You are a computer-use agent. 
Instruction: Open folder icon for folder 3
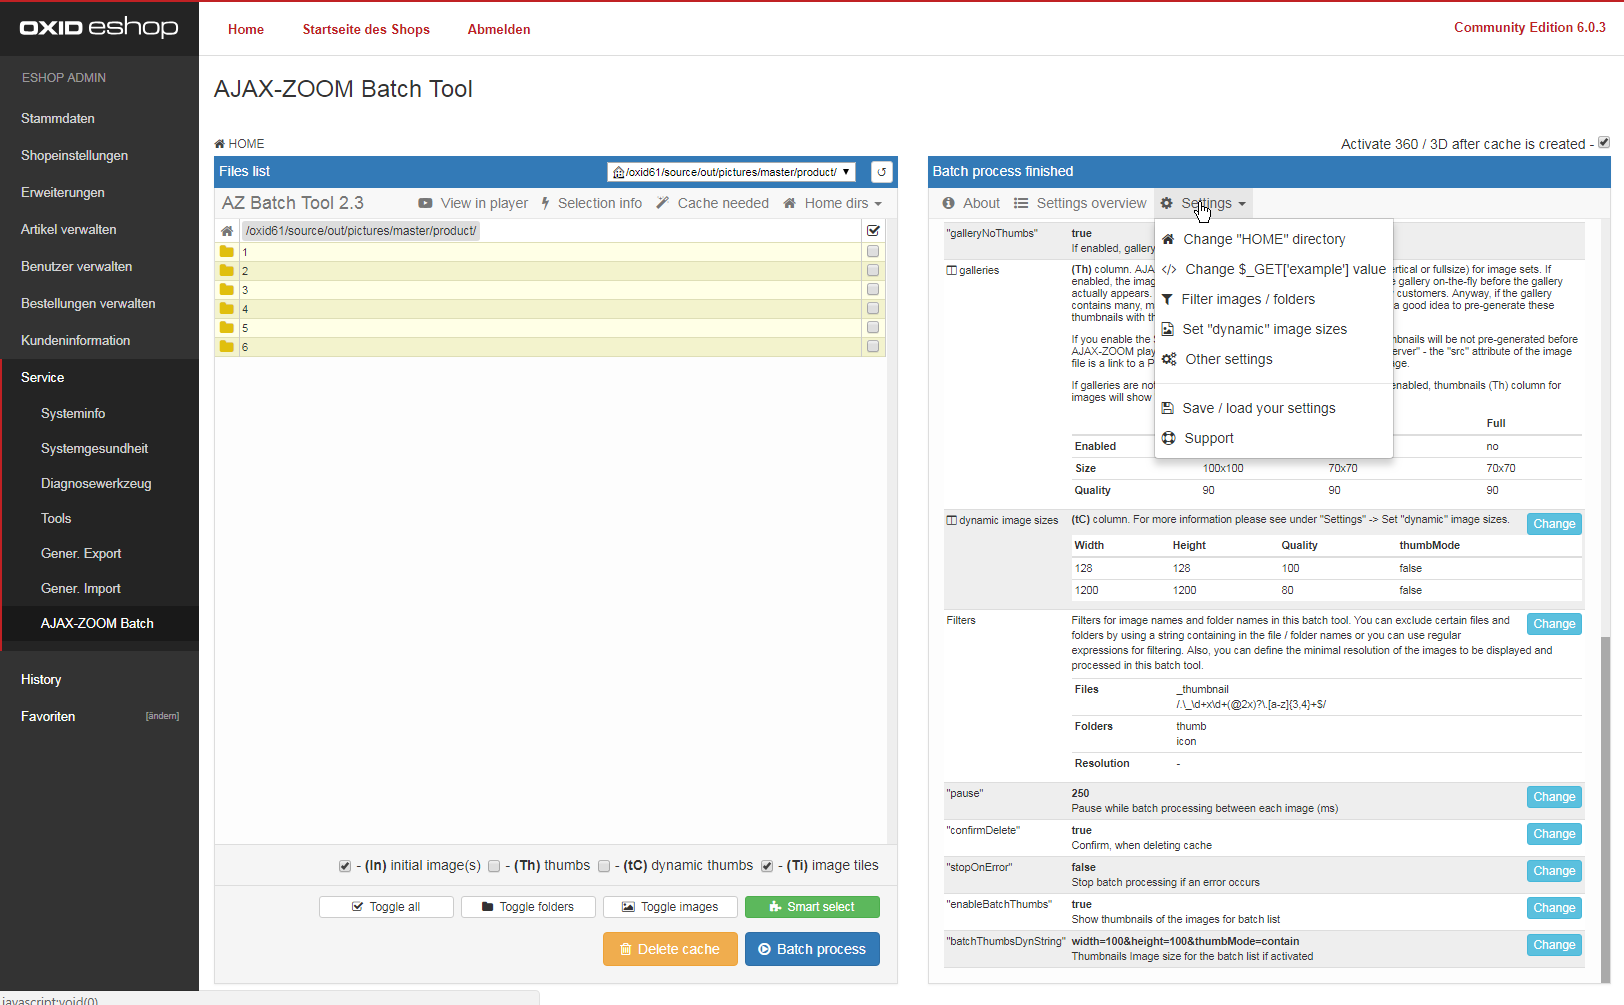point(227,290)
